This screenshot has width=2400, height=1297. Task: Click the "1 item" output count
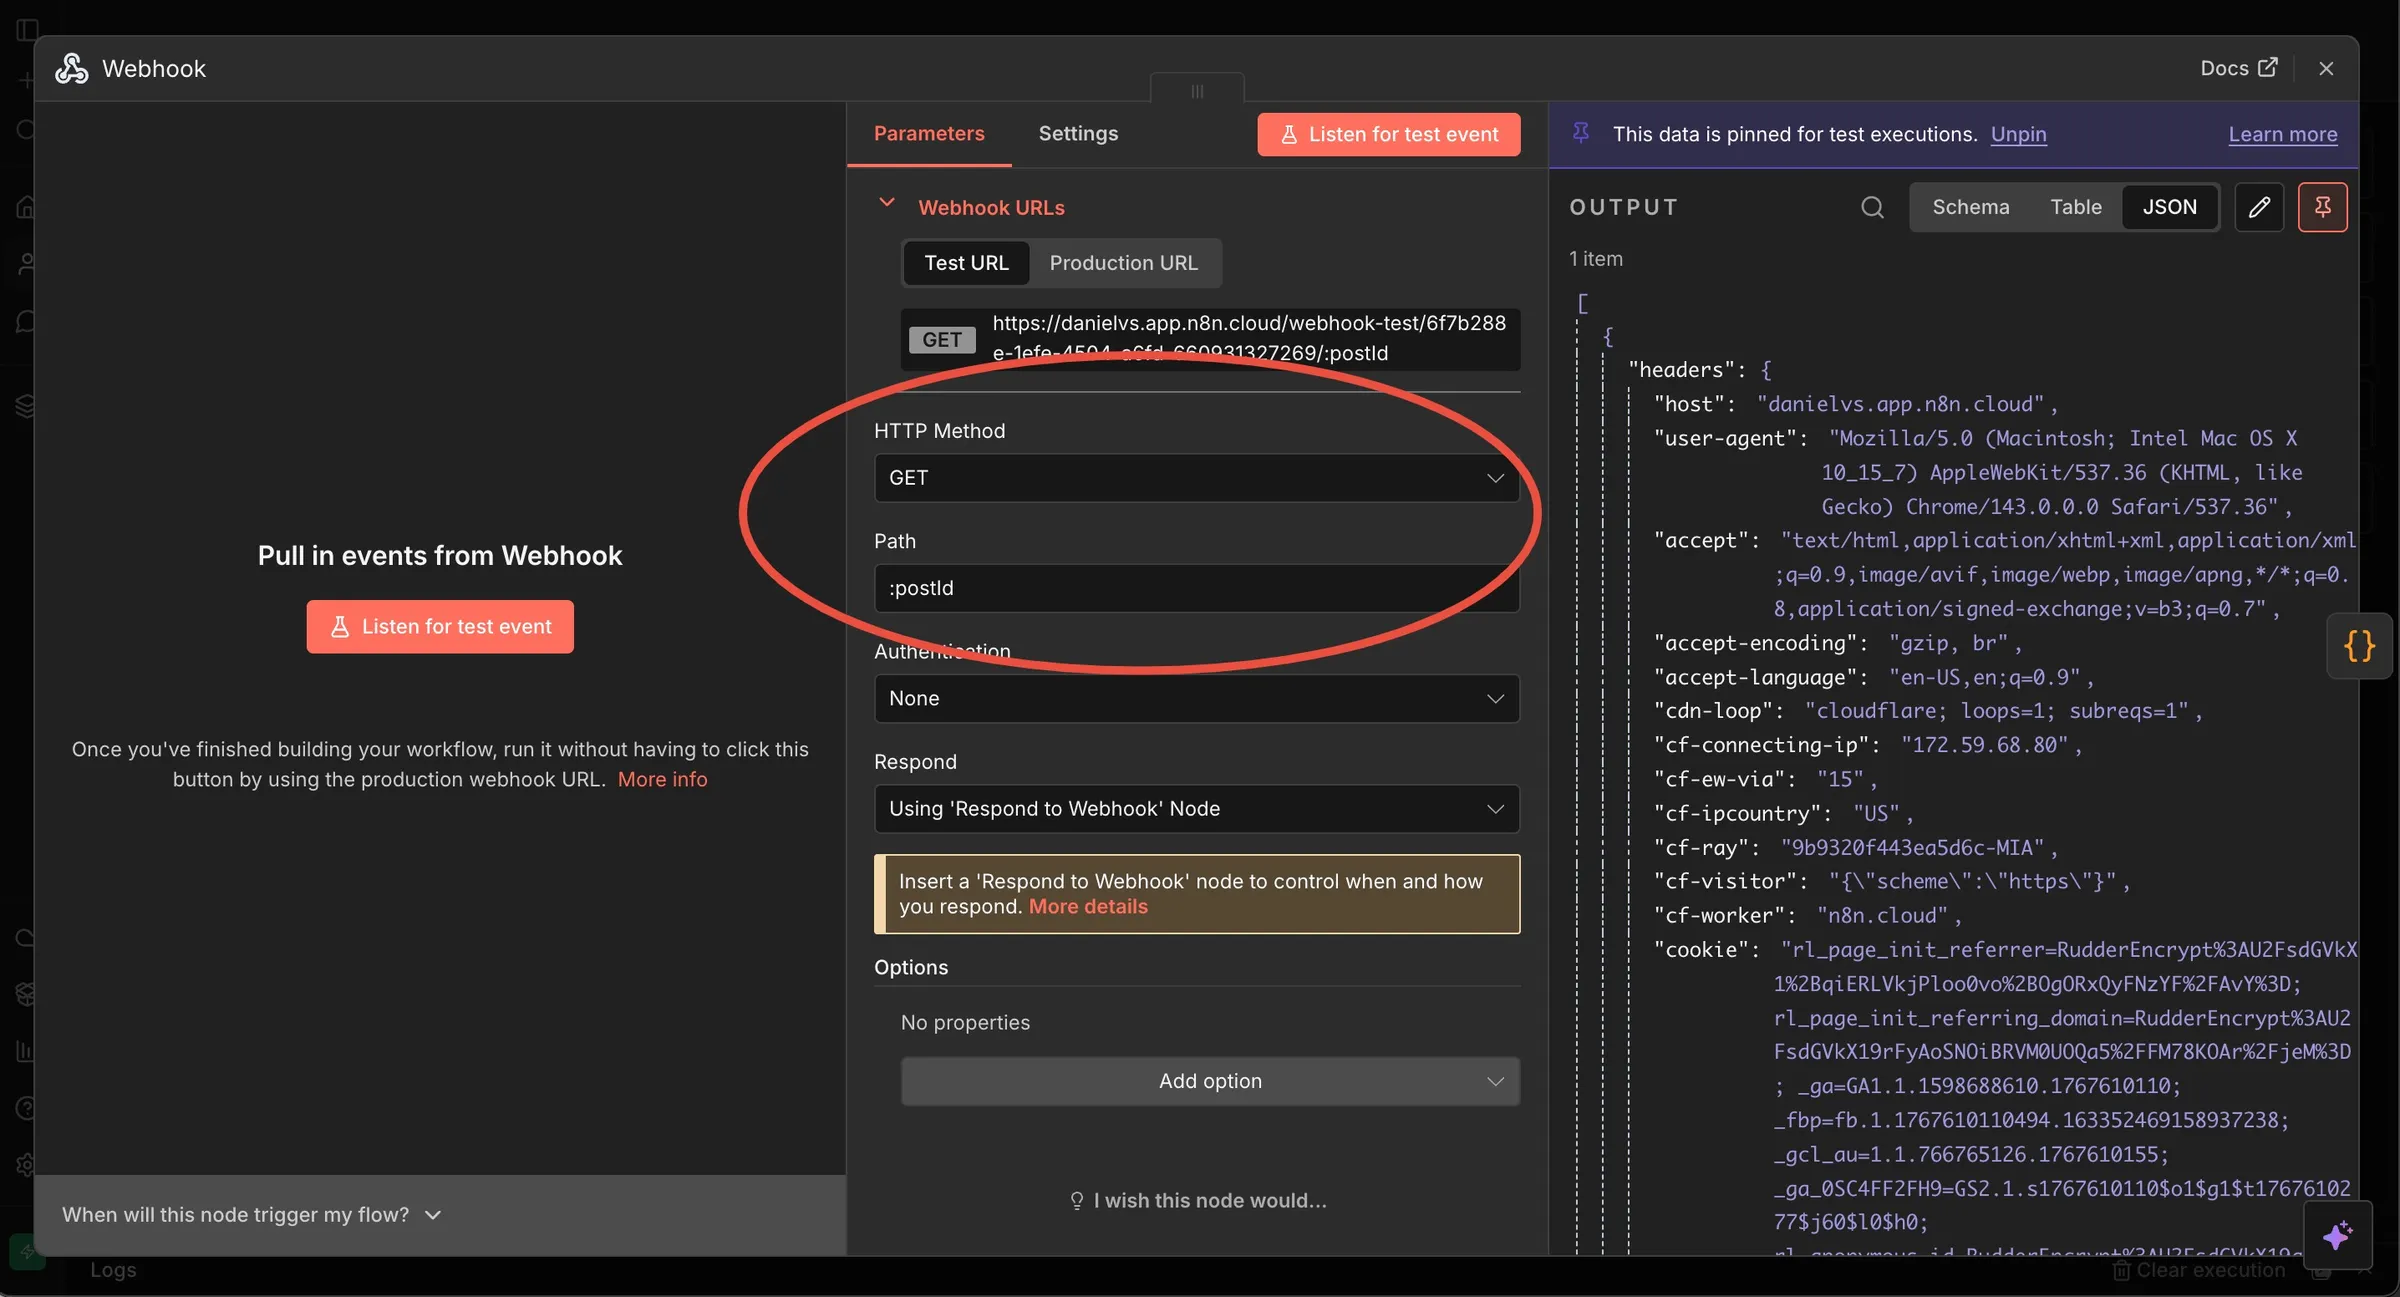[1596, 258]
